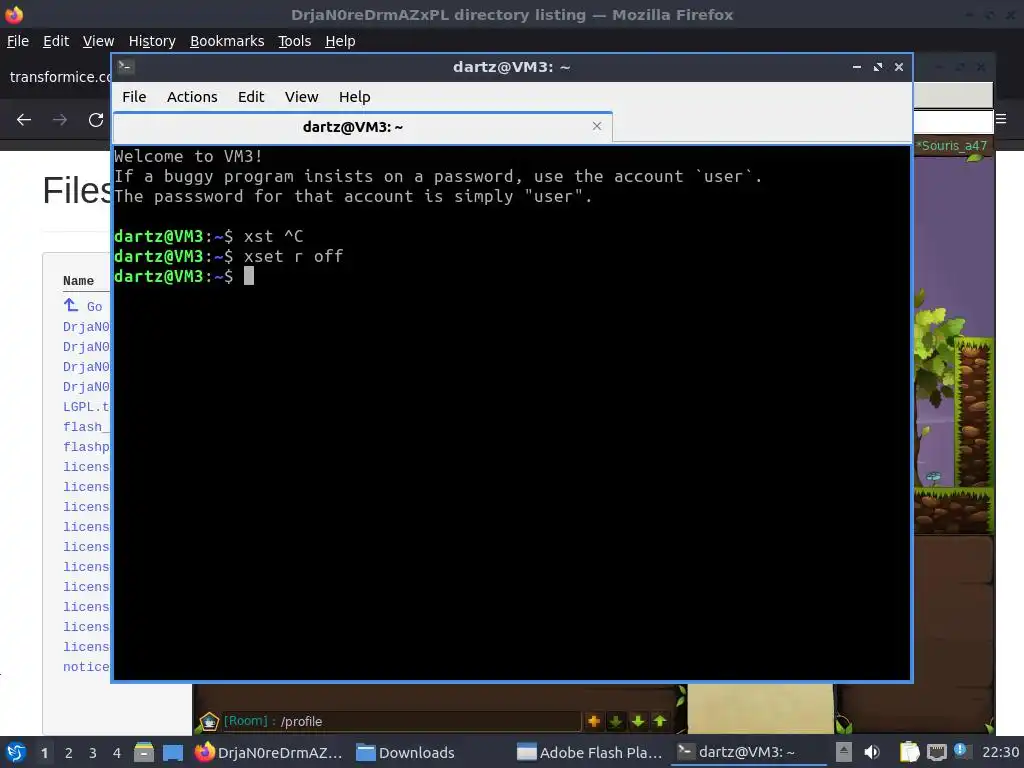Click the room house icon in game chat
Viewport: 1024px width, 768px height.
[x=209, y=721]
